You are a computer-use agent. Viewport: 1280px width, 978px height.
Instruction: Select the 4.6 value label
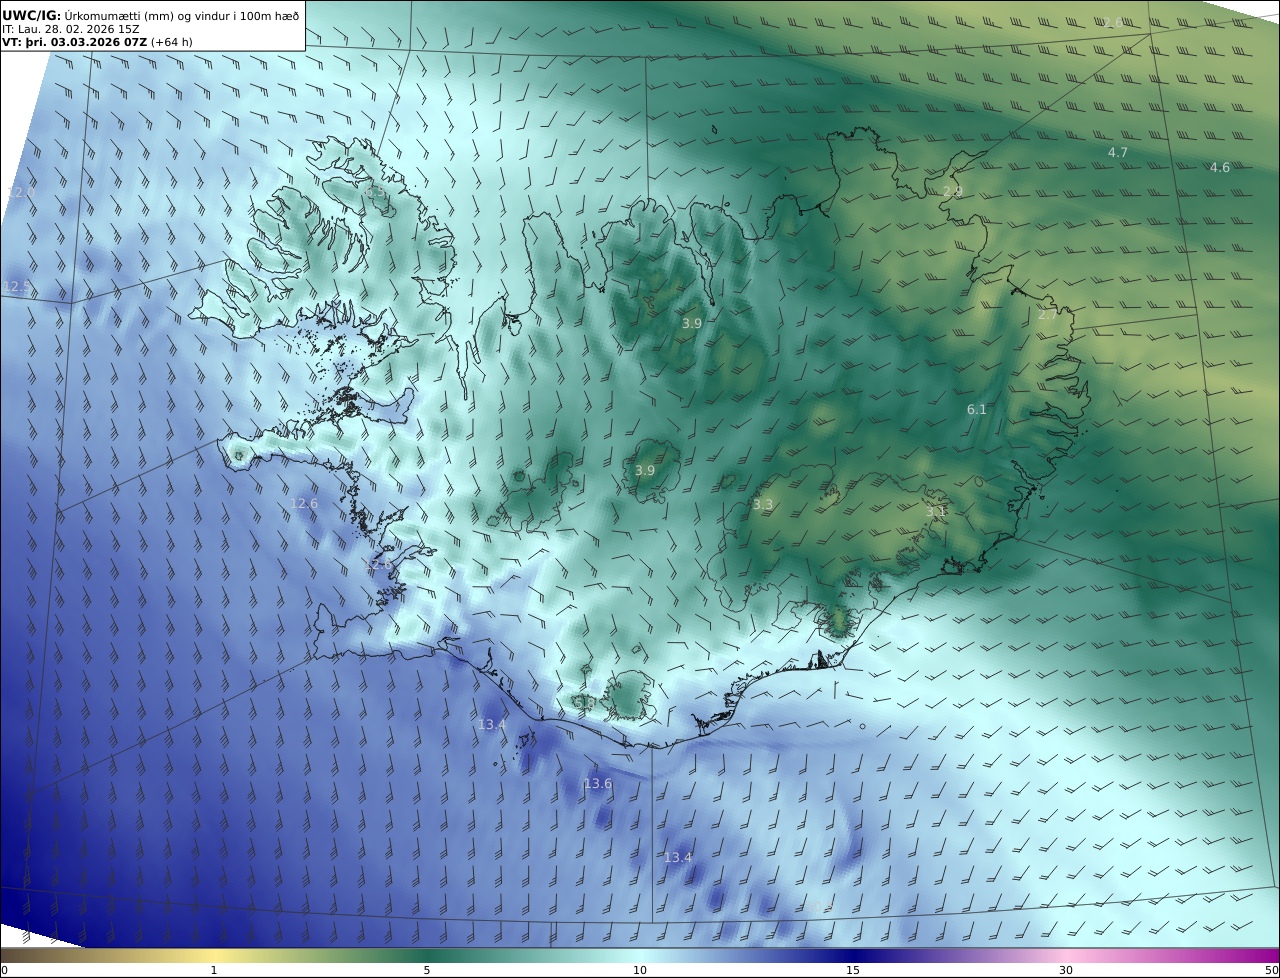pos(1220,167)
